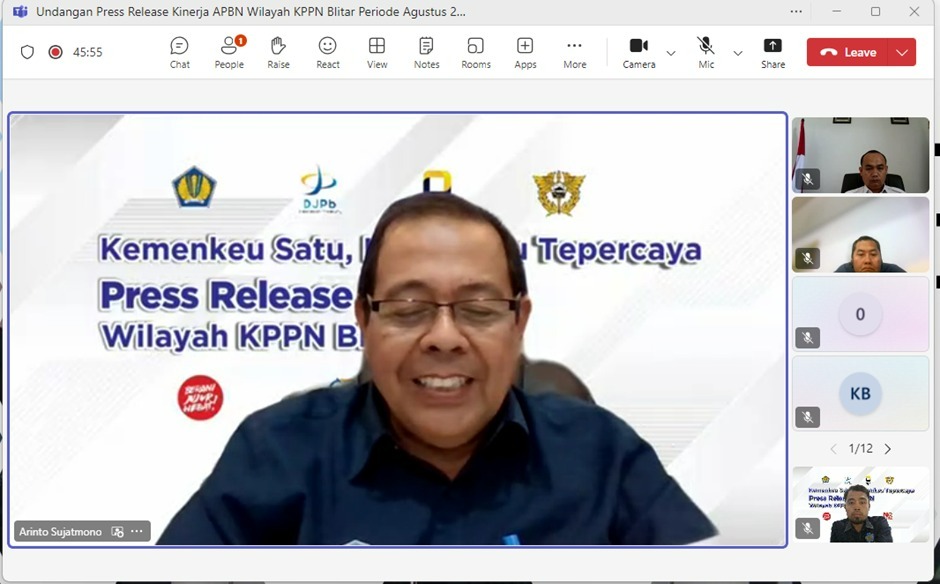
Task: Unmute the Mic
Action: pyautogui.click(x=706, y=52)
